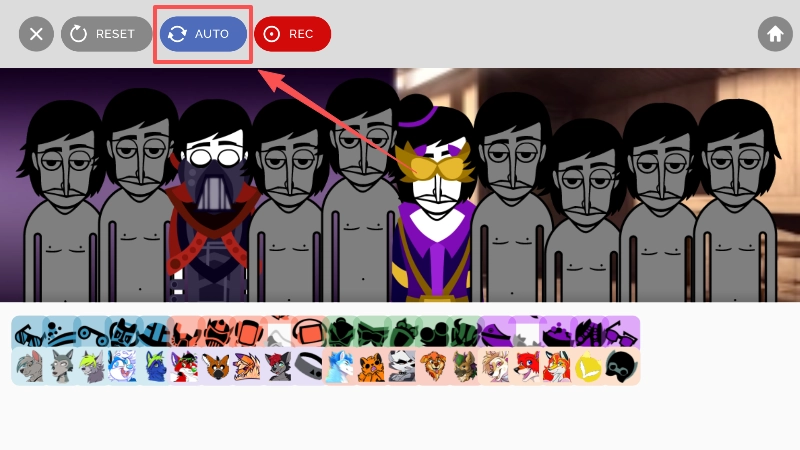Select the wolf avatar with yellow-green hair
Screen dimensions: 800x450
(x=91, y=367)
